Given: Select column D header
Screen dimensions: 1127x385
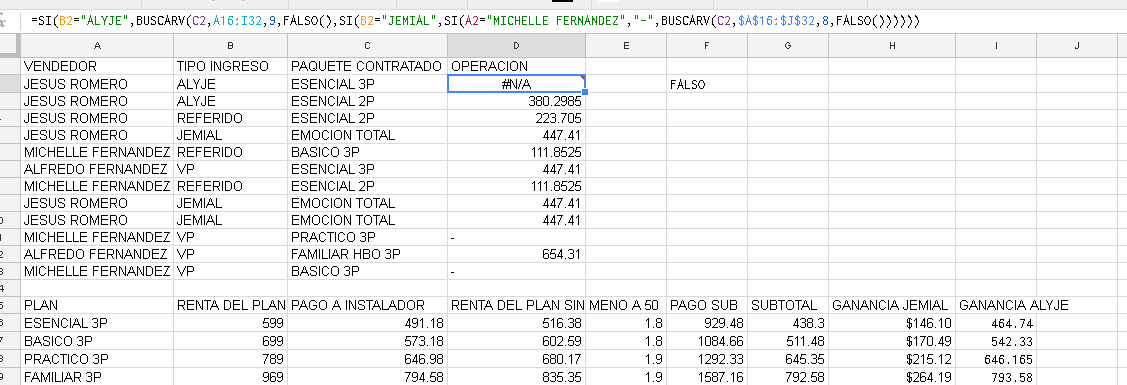Looking at the screenshot, I should click(x=516, y=46).
